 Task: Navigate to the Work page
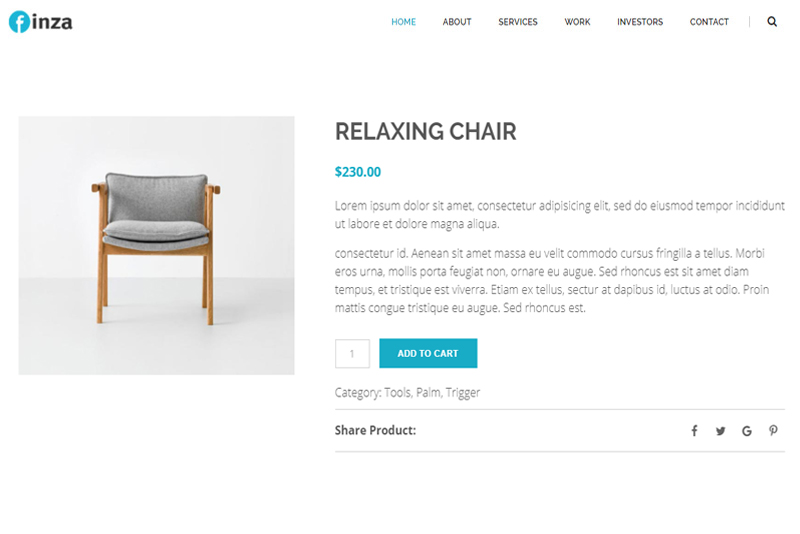(577, 22)
